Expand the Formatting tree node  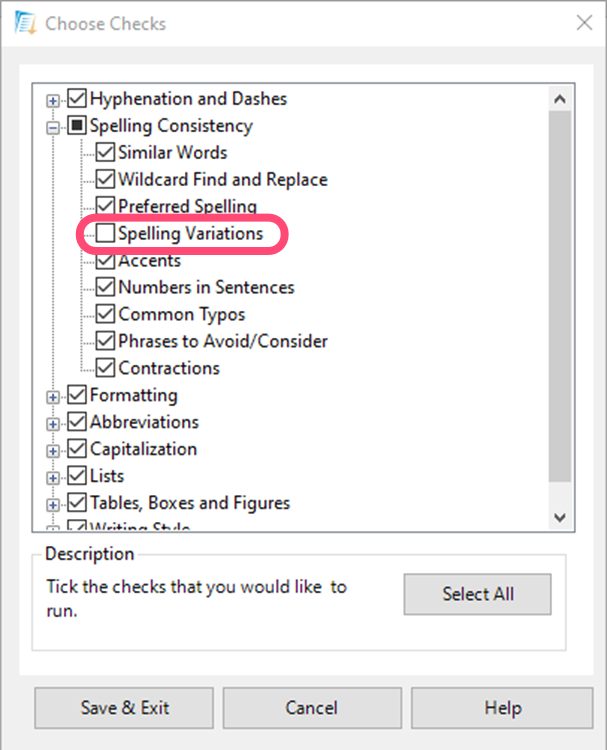54,396
